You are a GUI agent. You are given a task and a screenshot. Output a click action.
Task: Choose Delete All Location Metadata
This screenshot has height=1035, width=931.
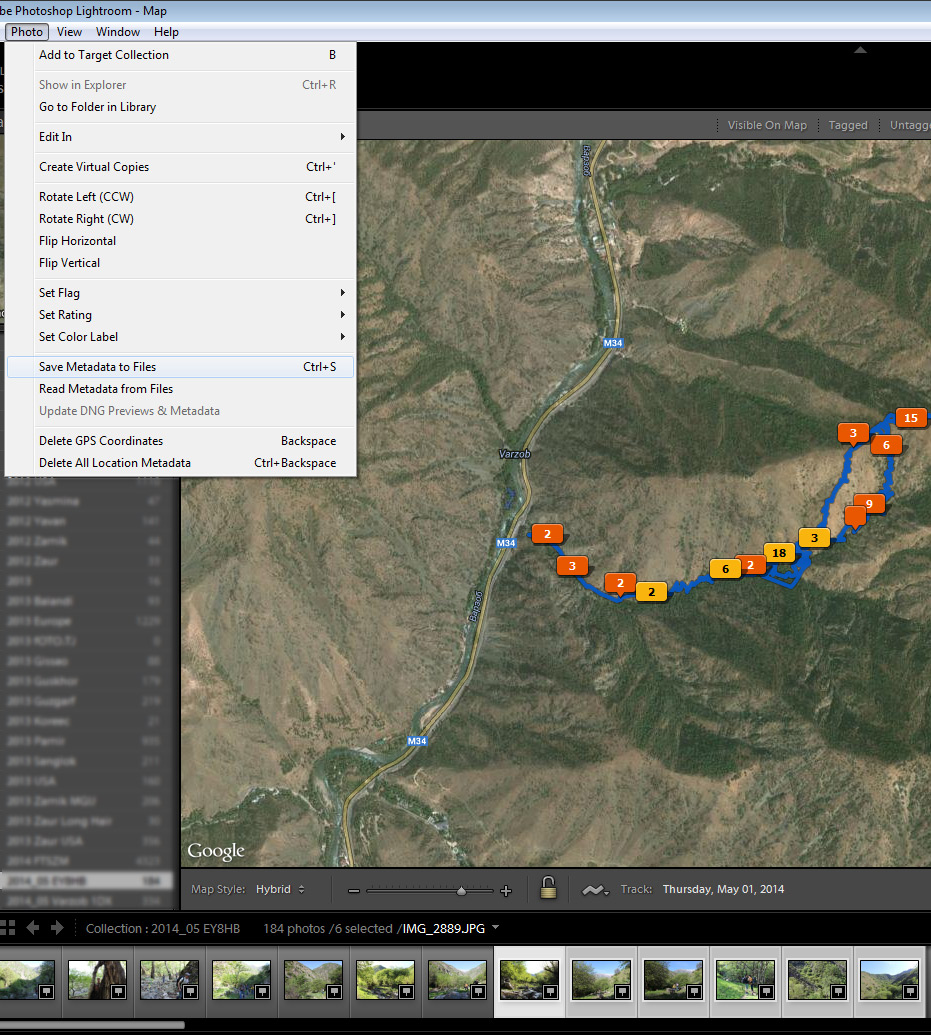pos(180,463)
